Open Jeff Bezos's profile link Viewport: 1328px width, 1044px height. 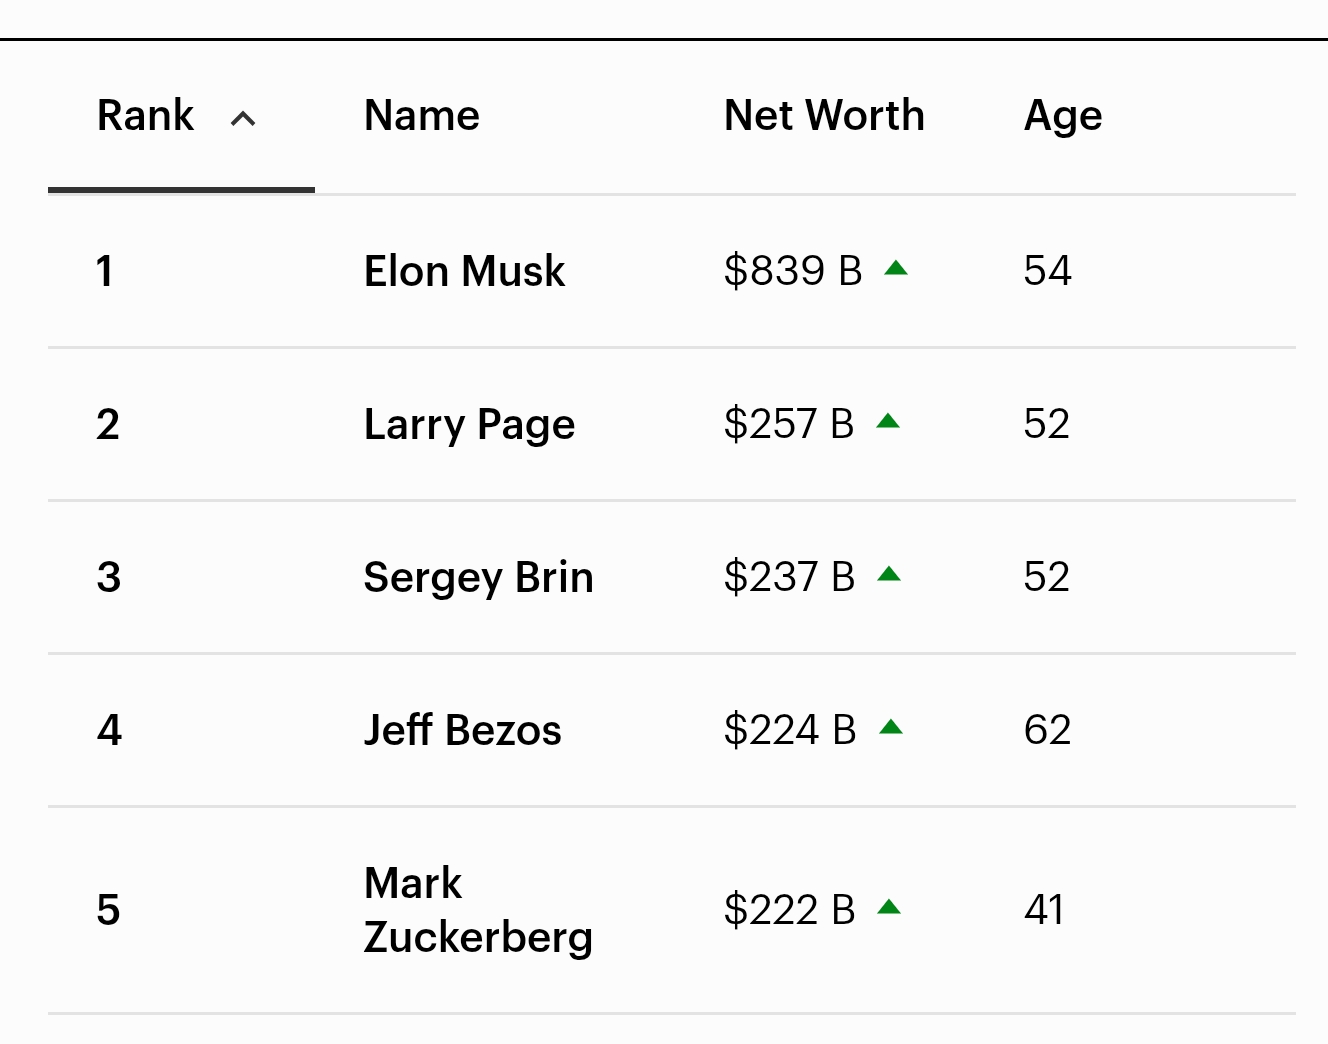click(x=462, y=730)
